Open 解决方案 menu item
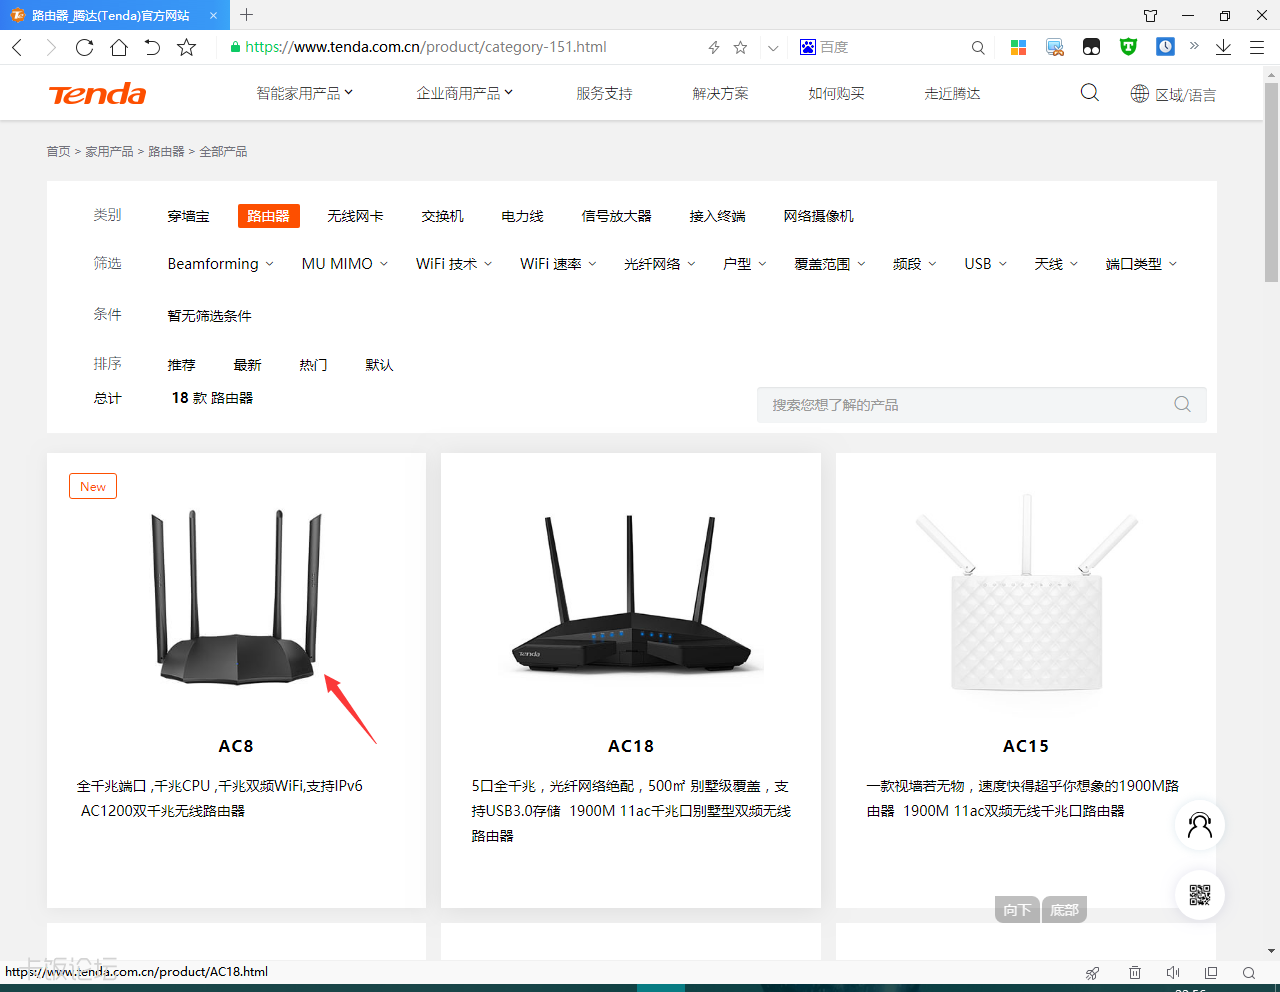This screenshot has width=1280, height=992. point(720,93)
